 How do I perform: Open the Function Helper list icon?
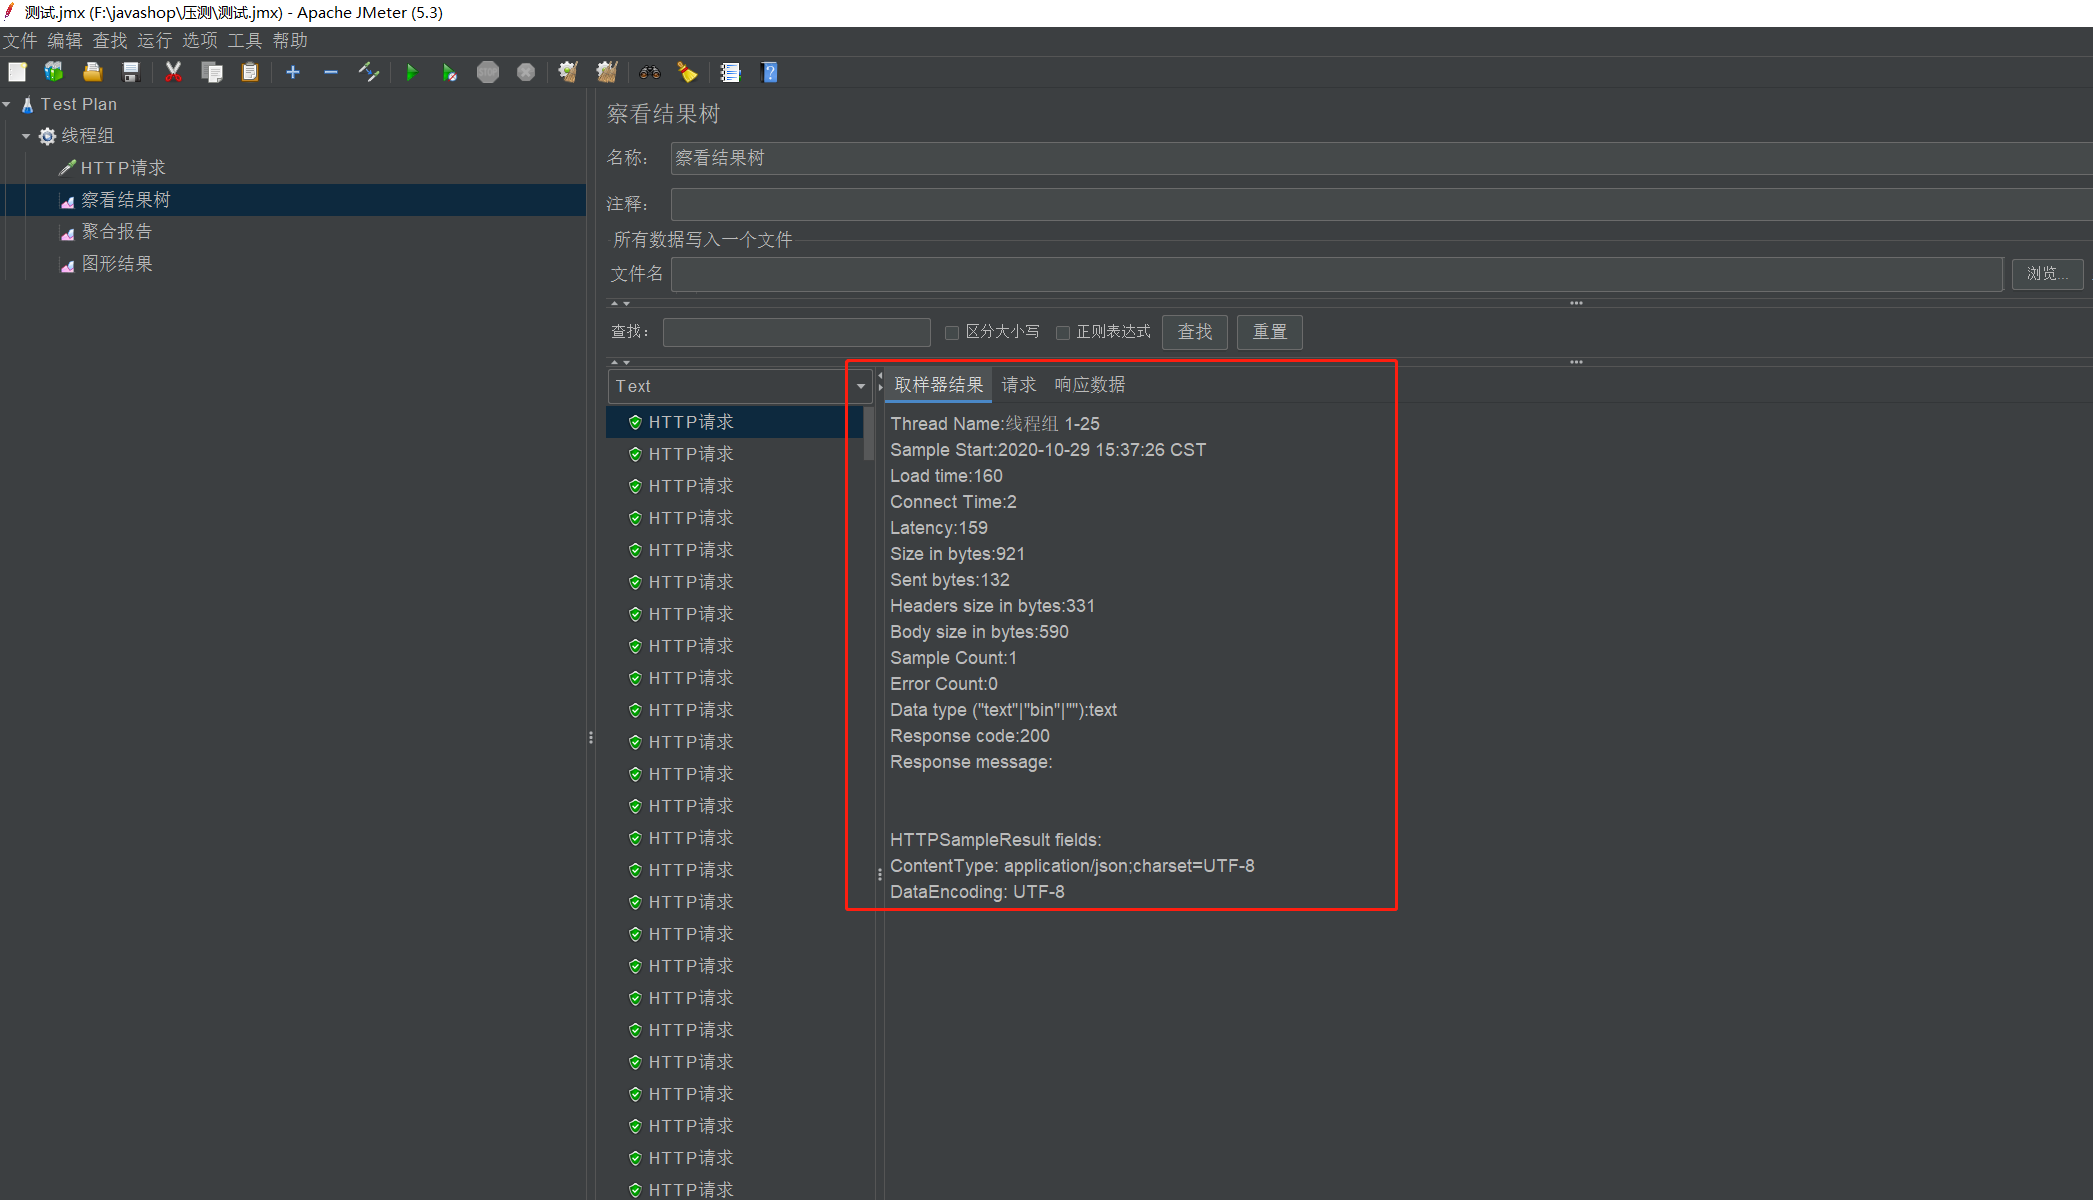(x=730, y=72)
